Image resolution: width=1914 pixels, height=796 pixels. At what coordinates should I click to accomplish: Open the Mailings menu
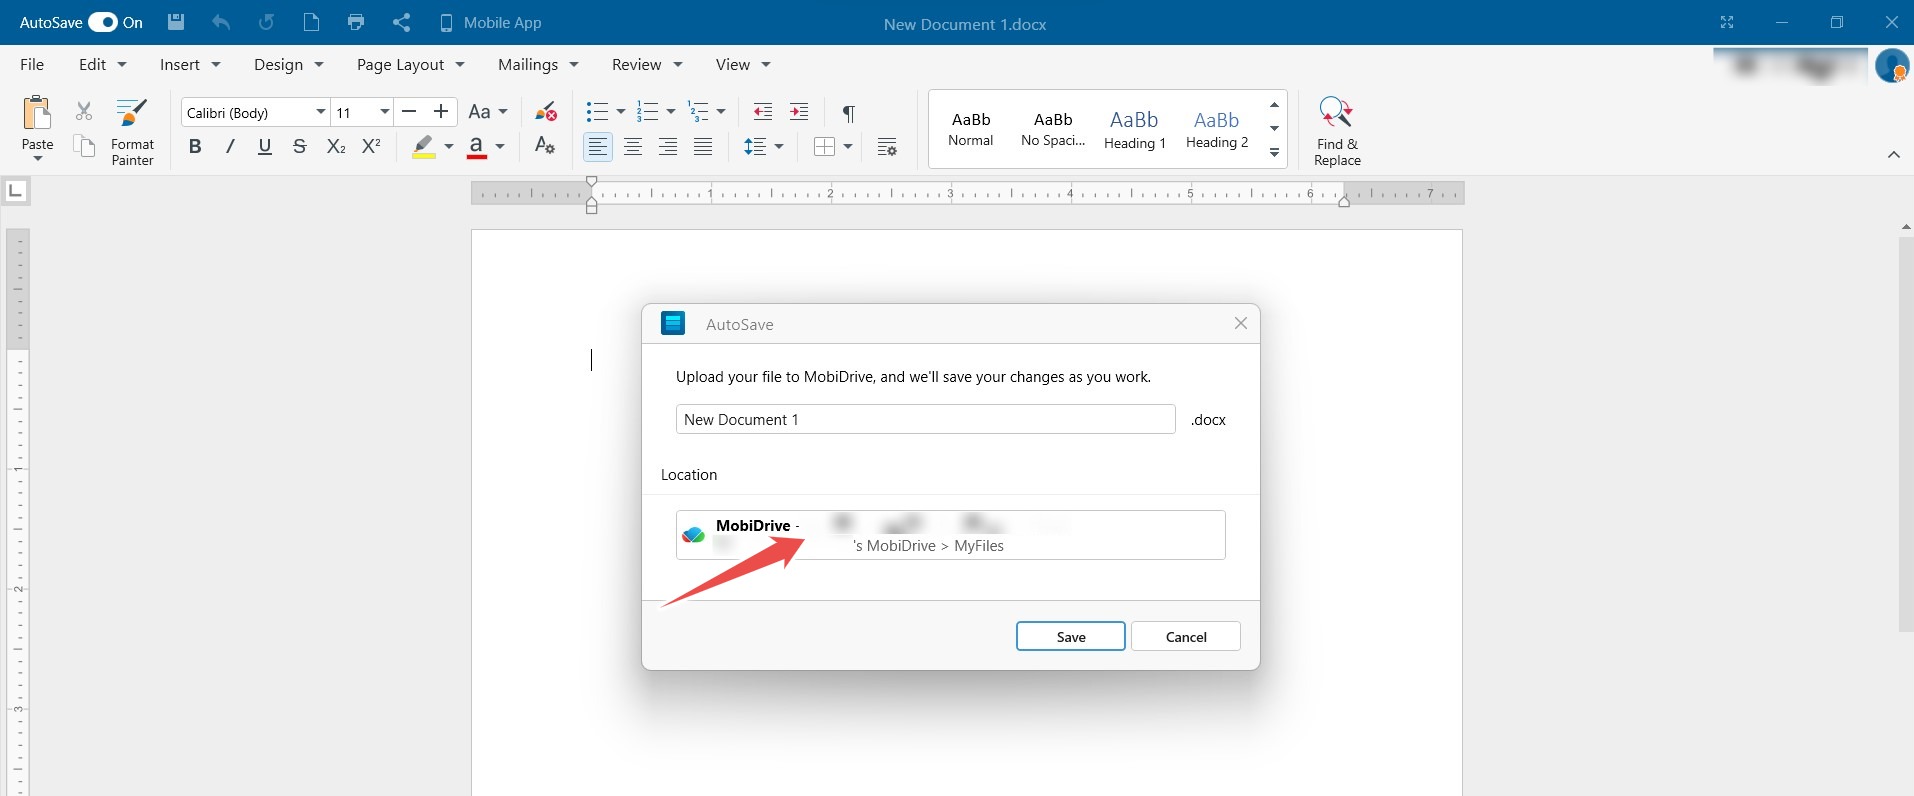pos(539,64)
